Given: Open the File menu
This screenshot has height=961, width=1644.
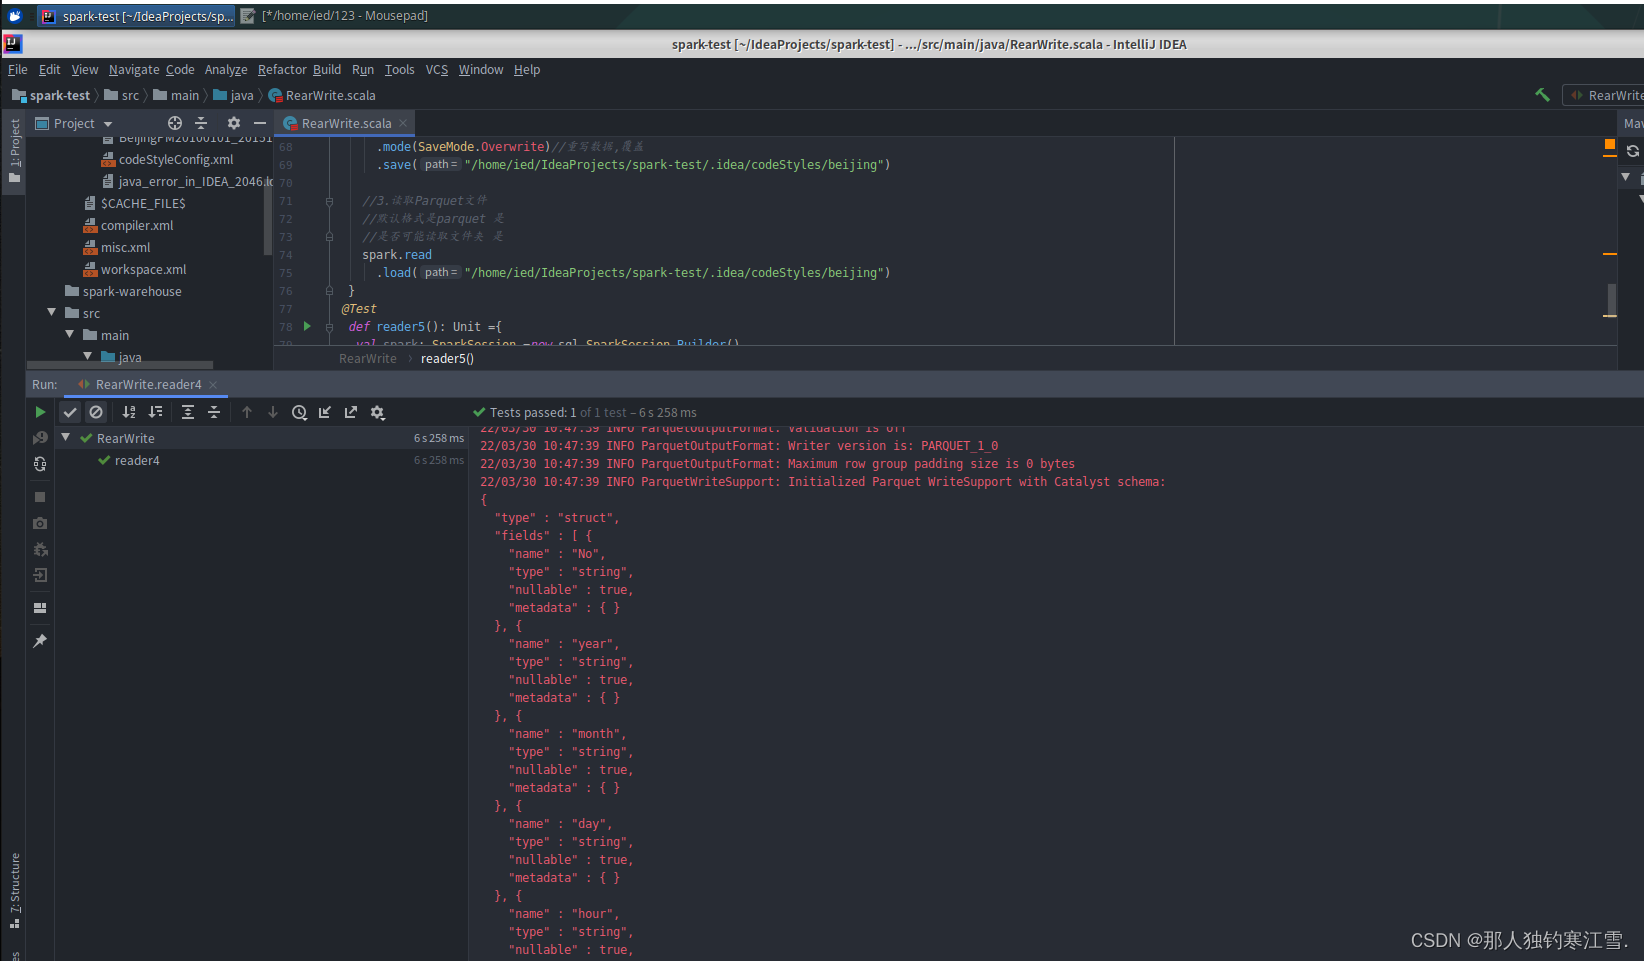Looking at the screenshot, I should click(18, 70).
